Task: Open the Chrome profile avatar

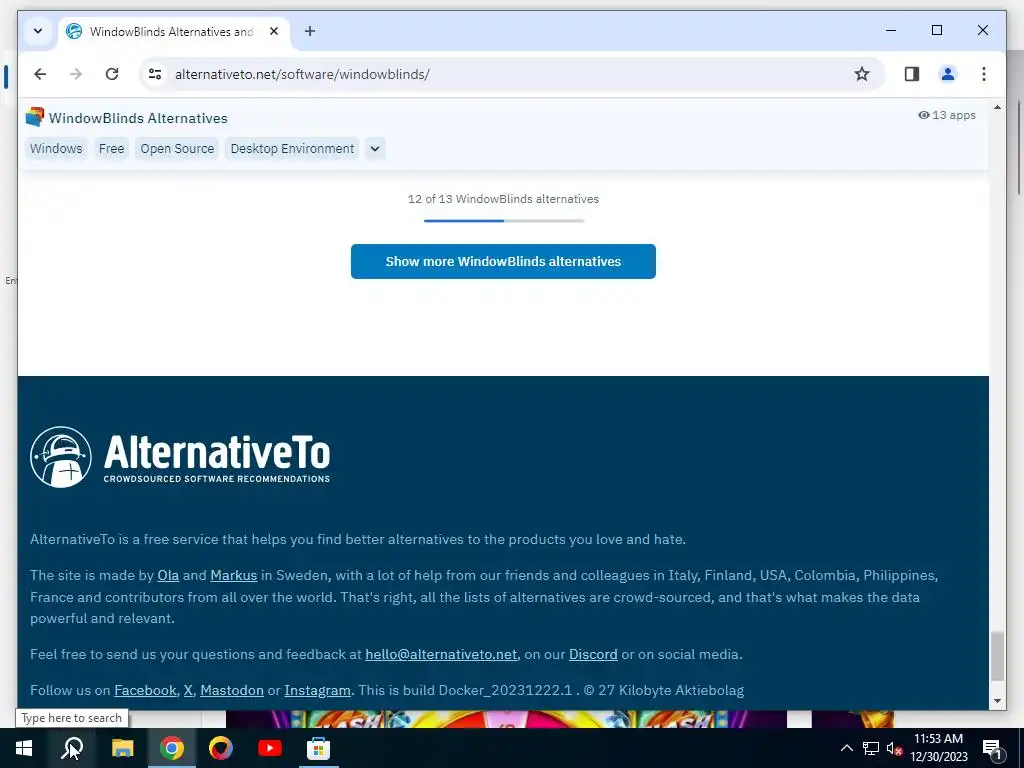Action: coord(948,74)
